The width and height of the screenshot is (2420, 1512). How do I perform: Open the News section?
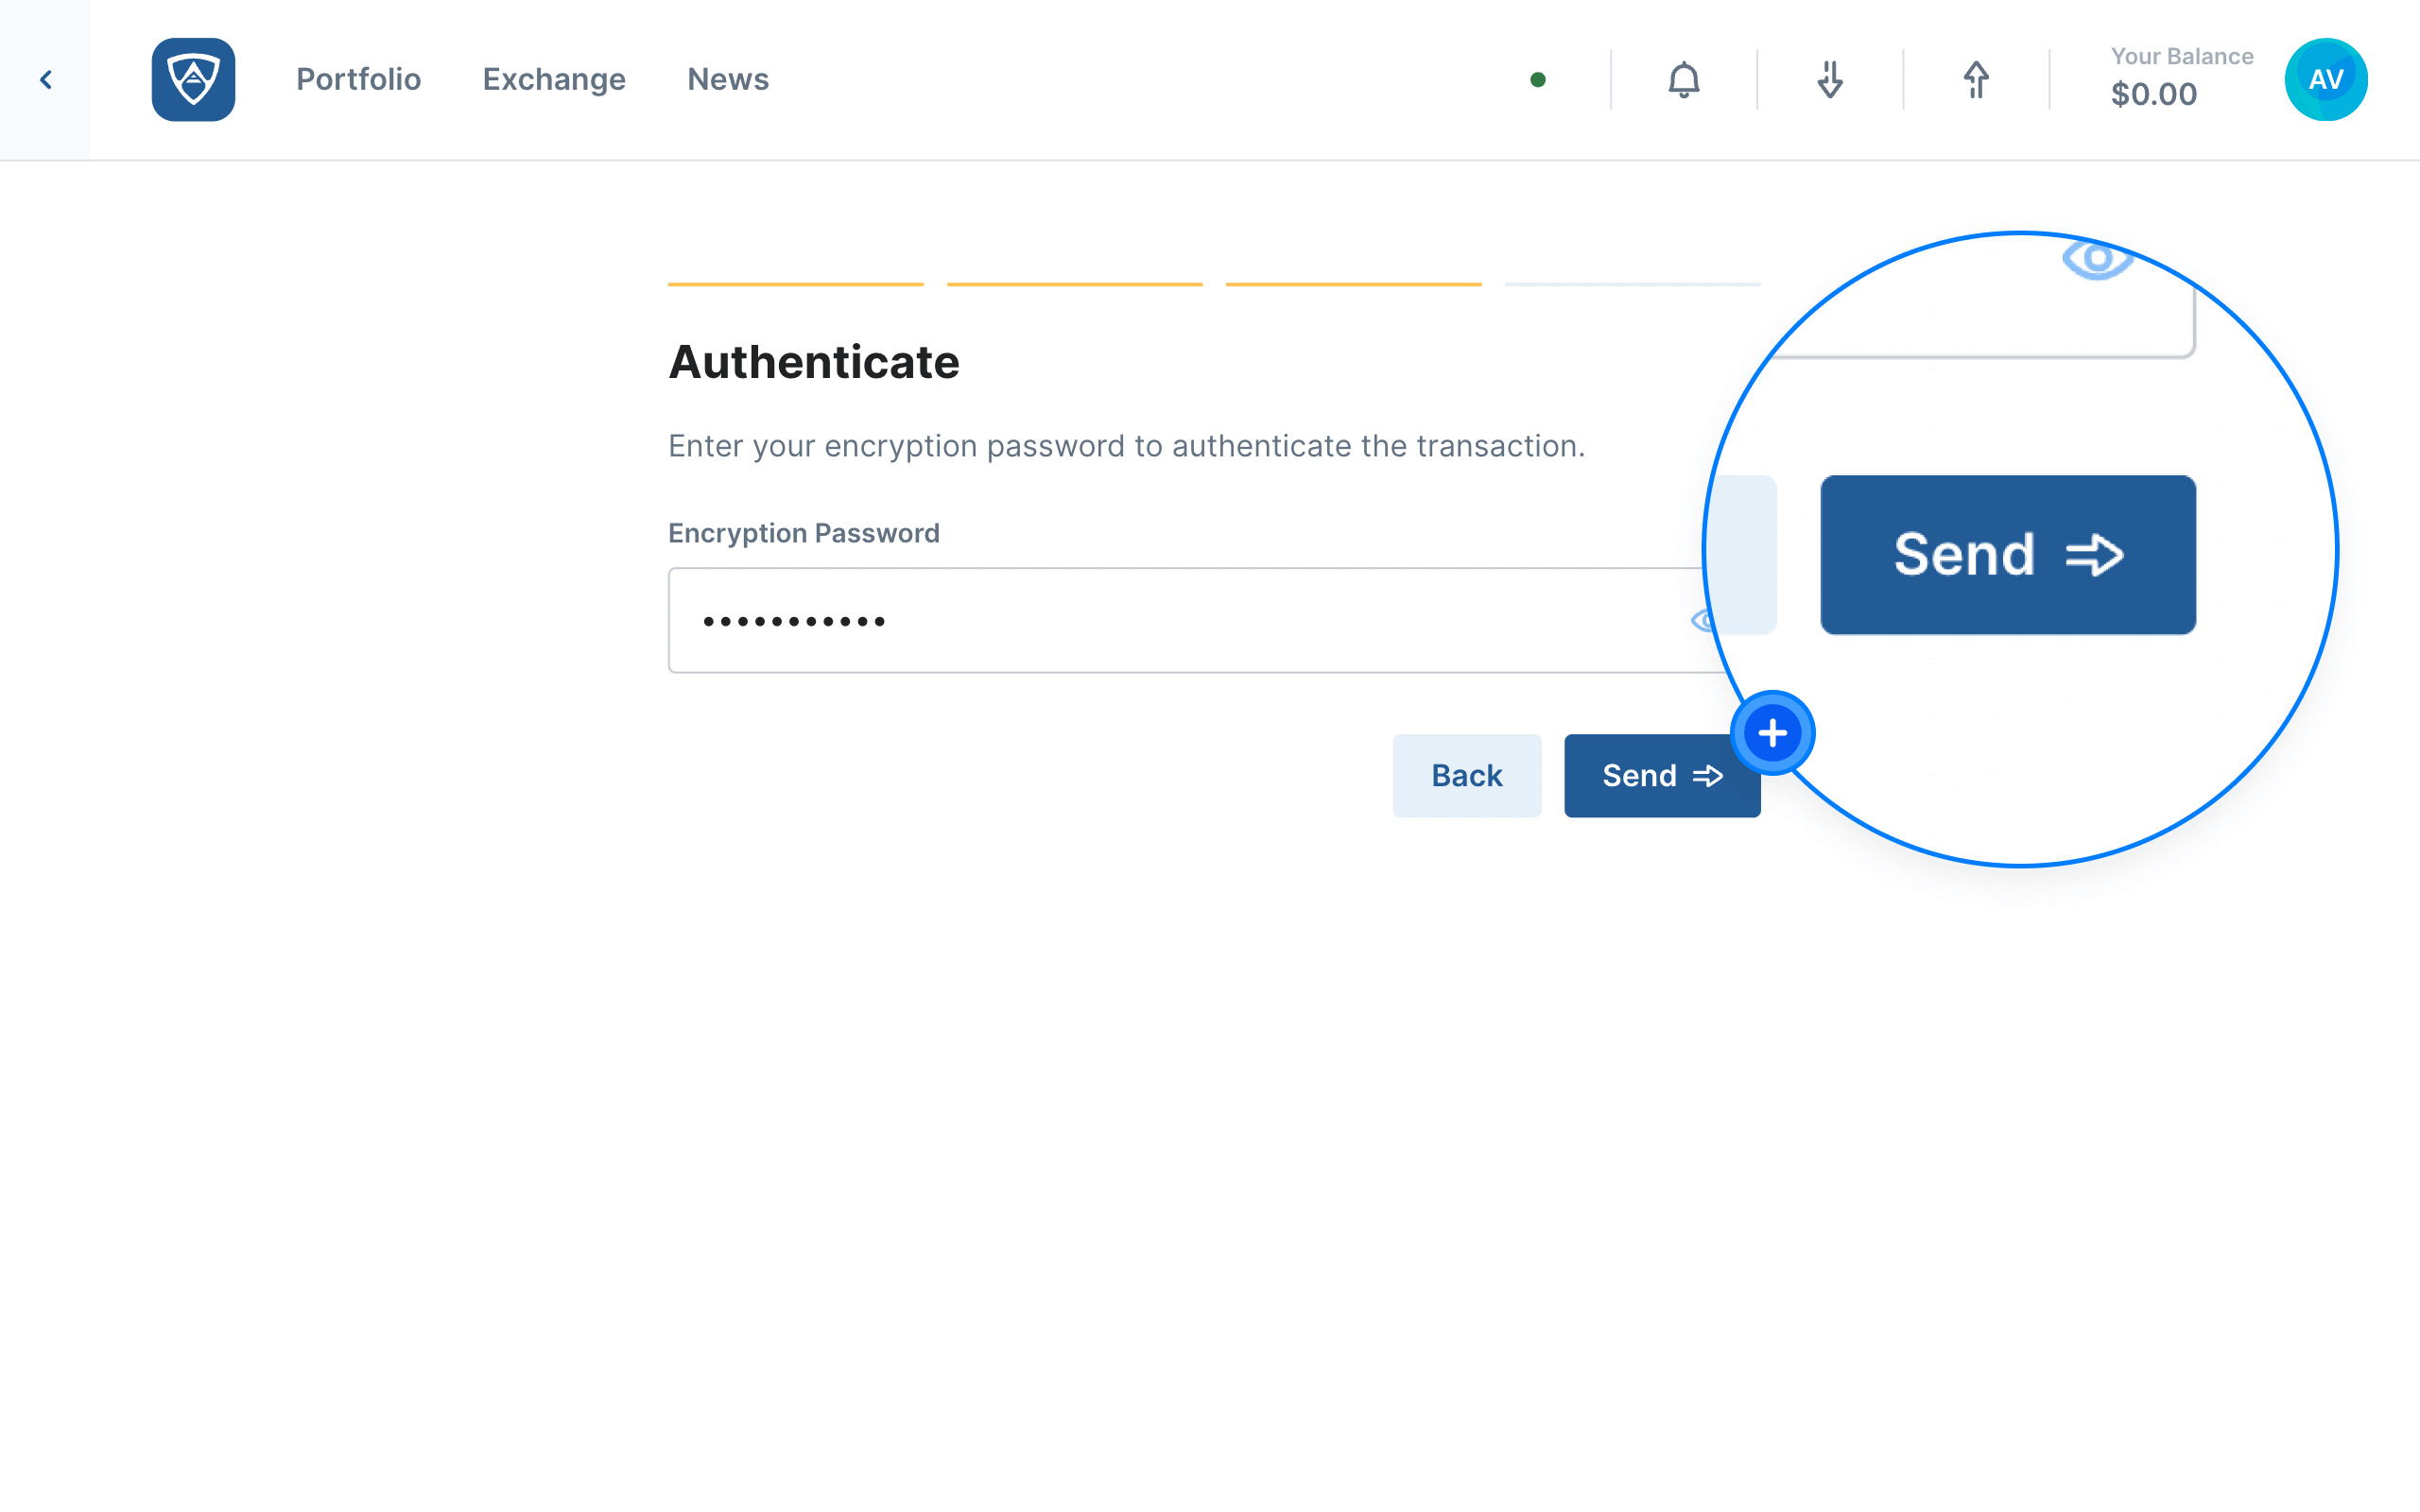point(728,80)
